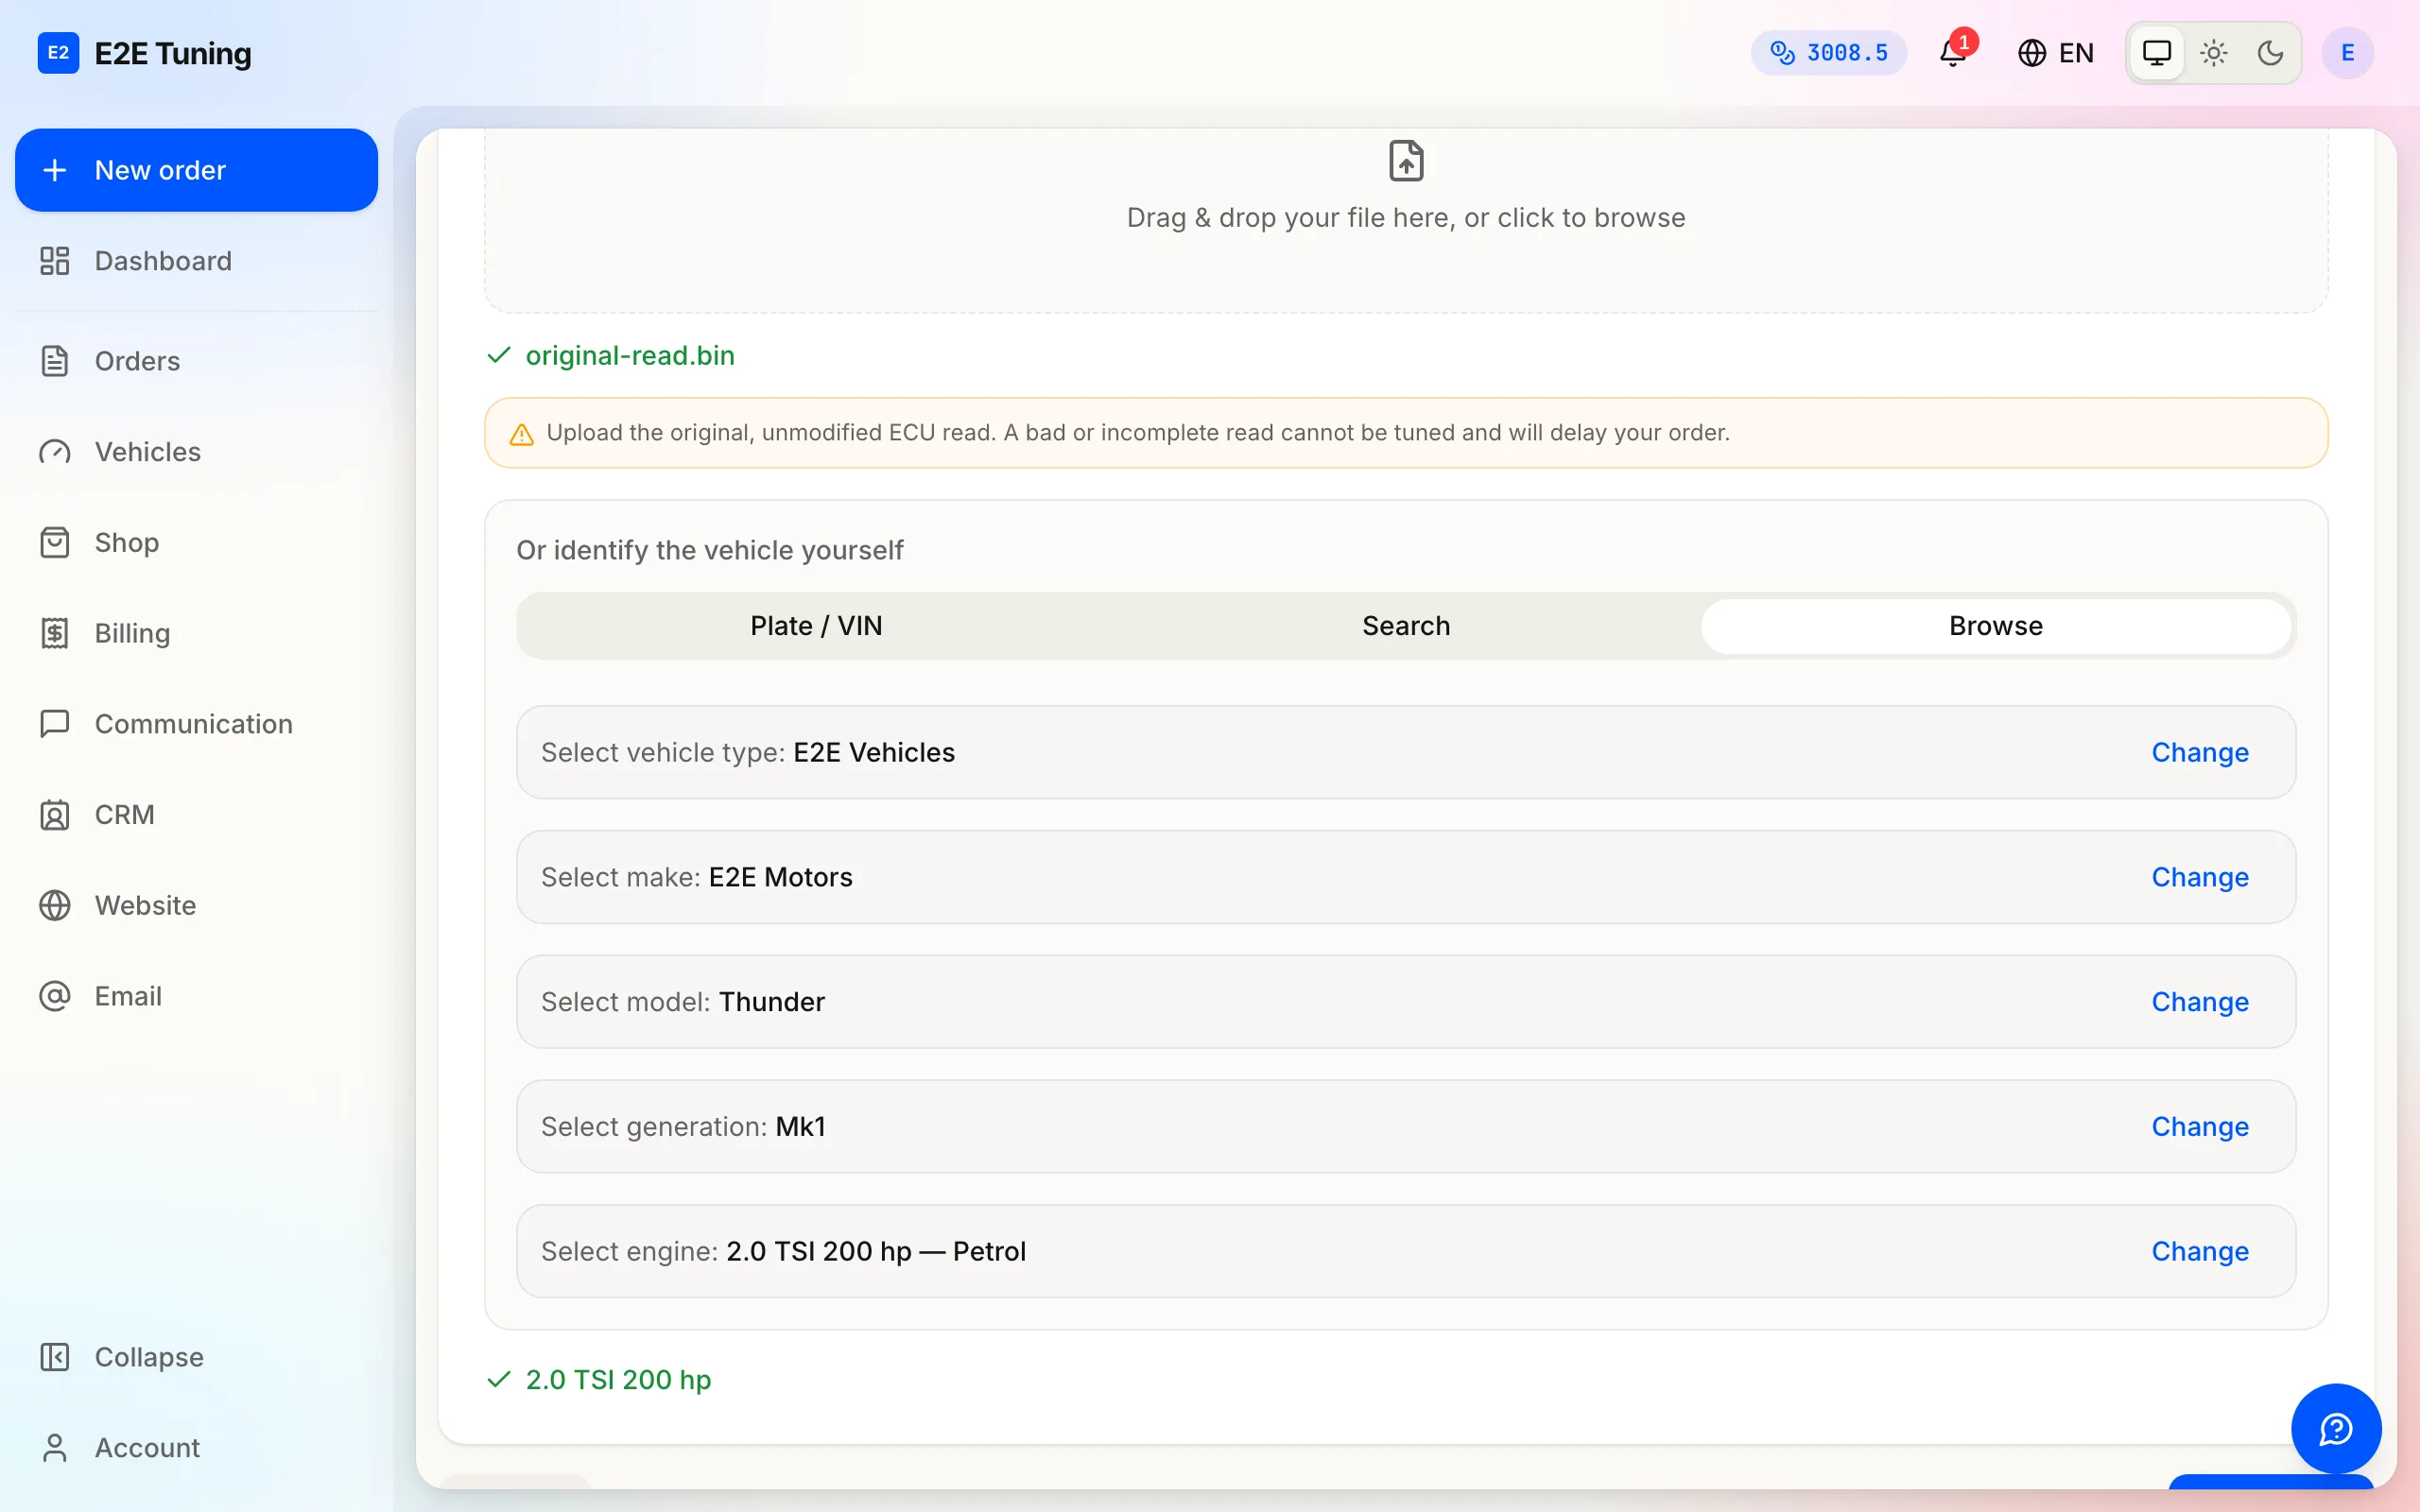Click the CRM contact icon
Viewport: 2420px width, 1512px height.
coord(55,815)
